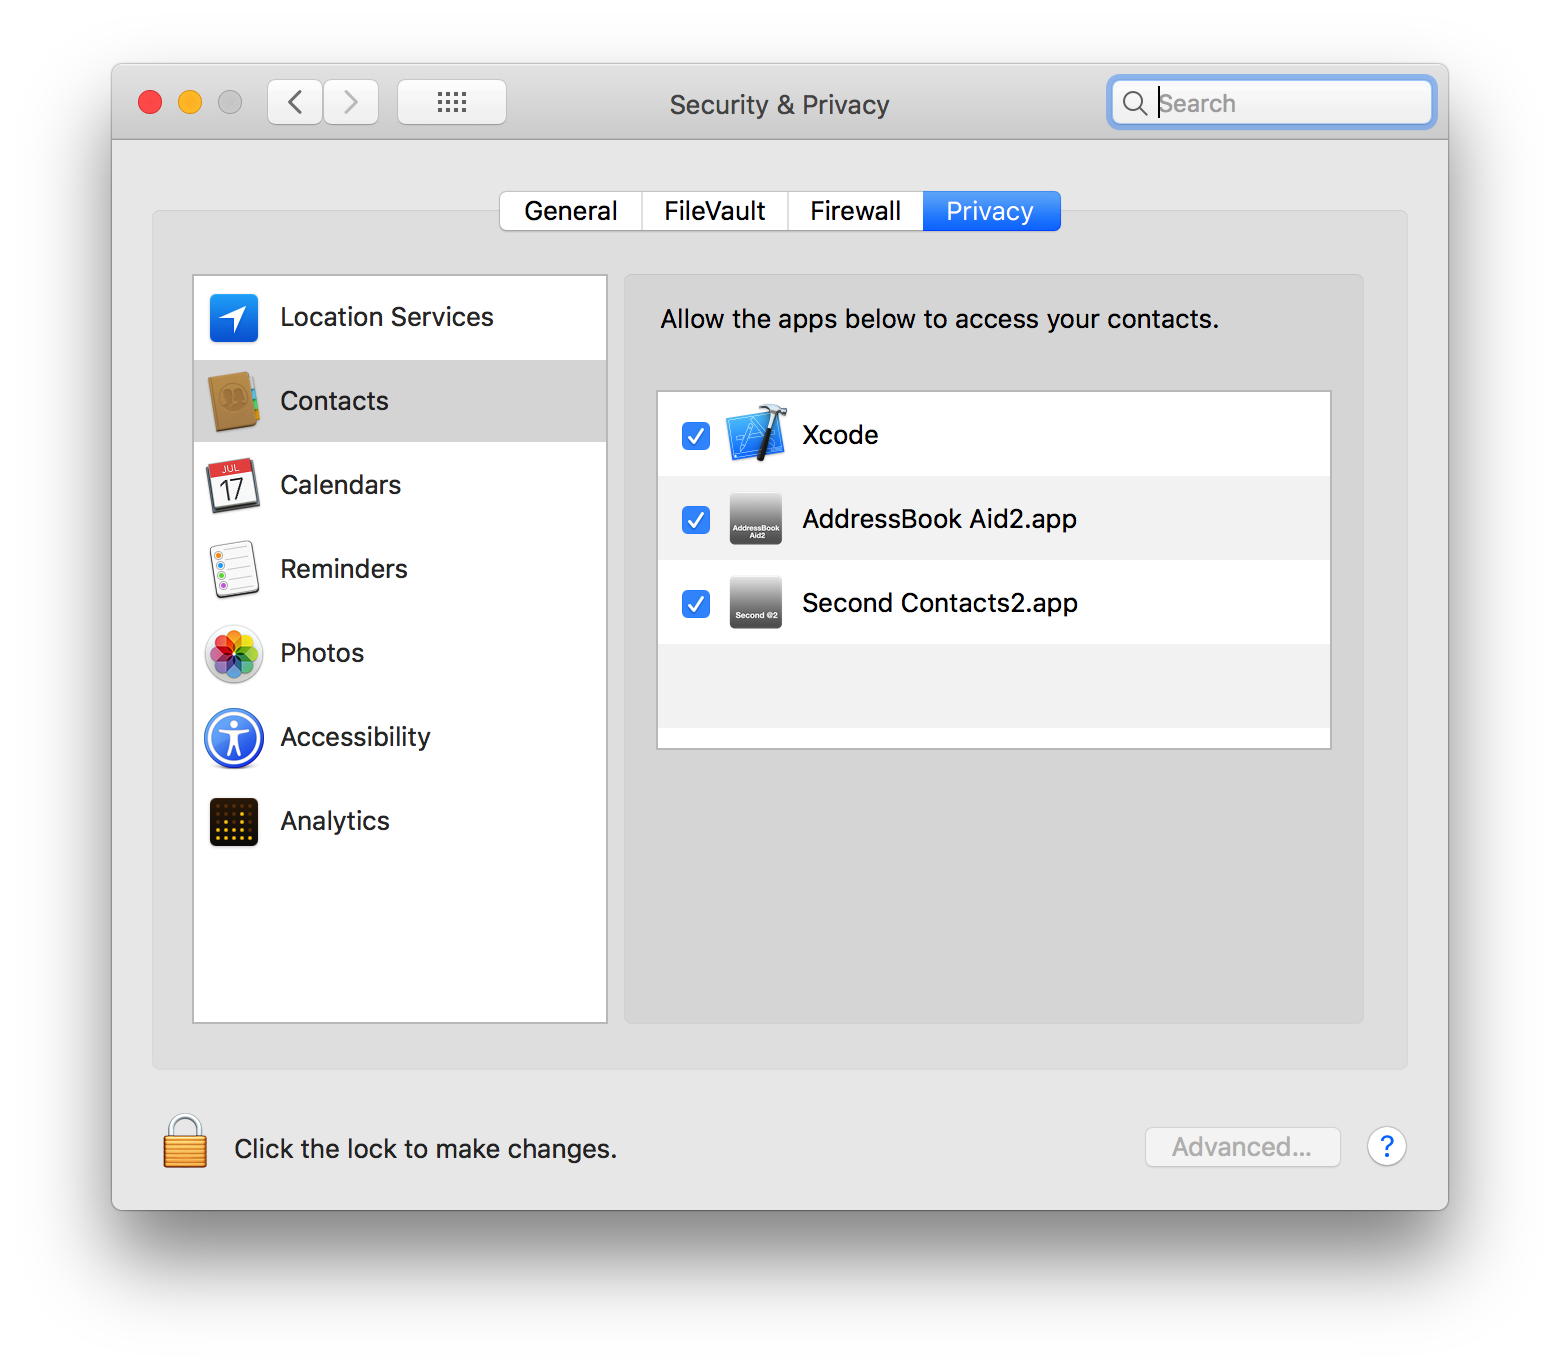Select Reminders label in sidebar
Viewport: 1560px width, 1370px height.
[344, 569]
